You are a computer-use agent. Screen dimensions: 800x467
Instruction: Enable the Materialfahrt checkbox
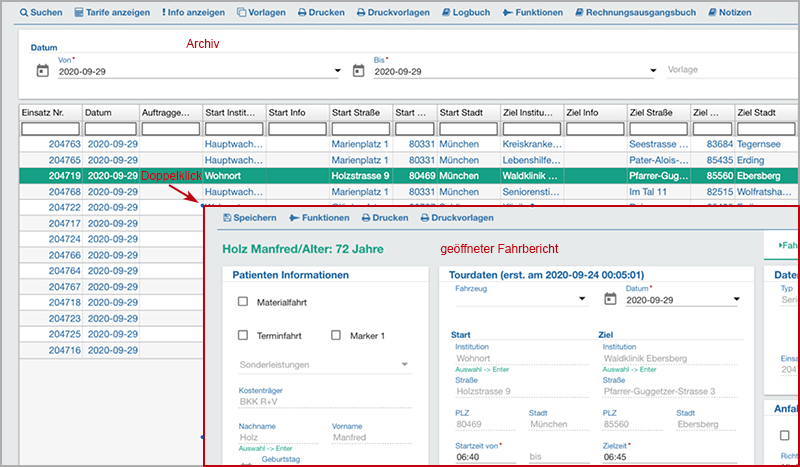[x=243, y=300]
